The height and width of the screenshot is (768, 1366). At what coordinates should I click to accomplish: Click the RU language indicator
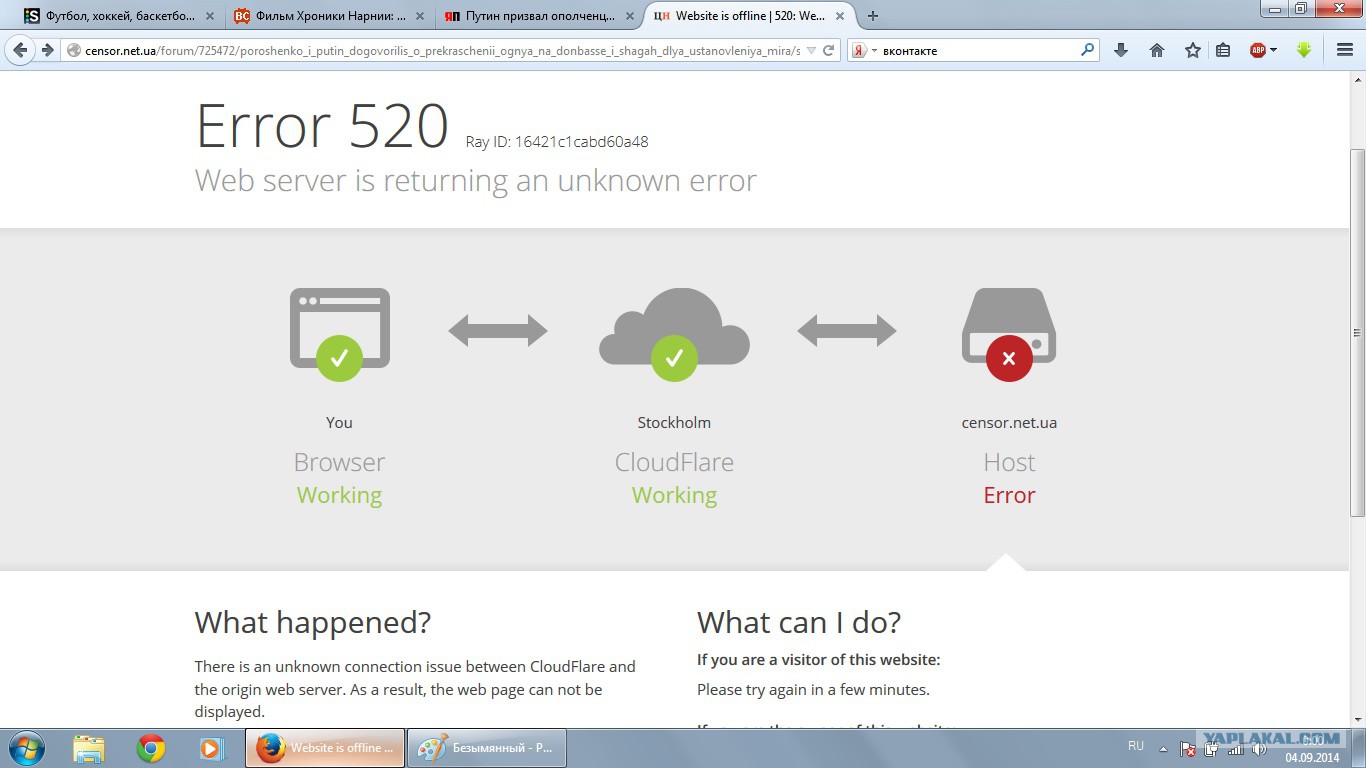coord(1136,746)
